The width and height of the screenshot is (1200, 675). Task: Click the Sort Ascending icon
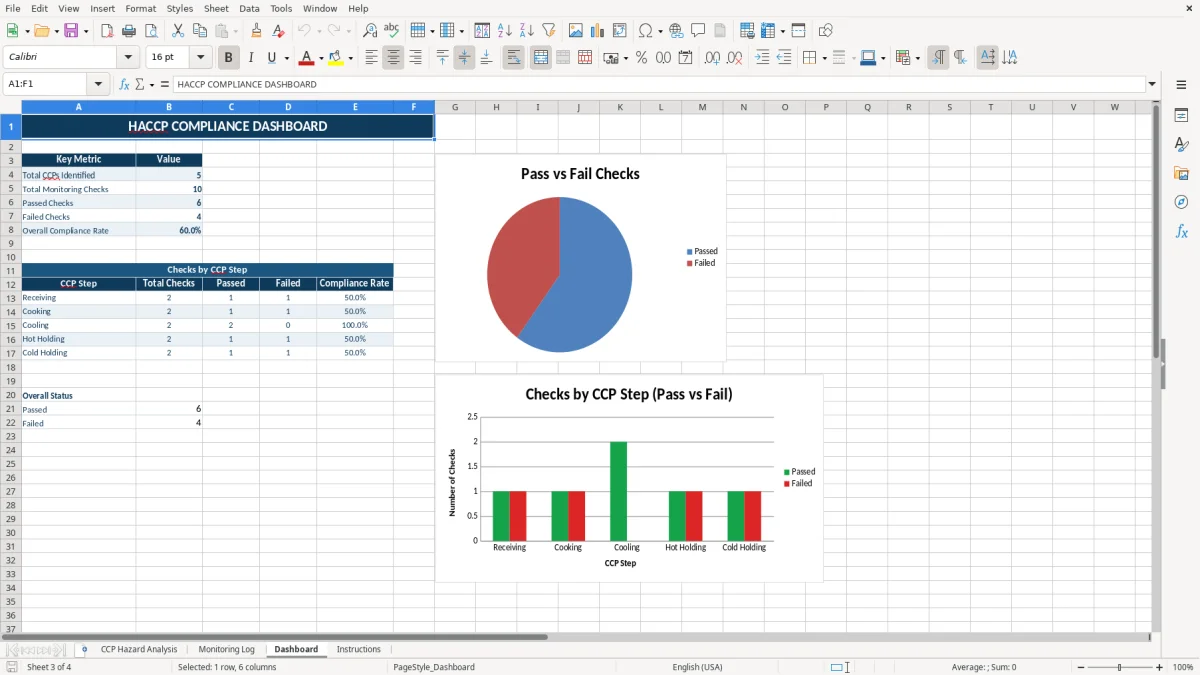click(x=505, y=31)
